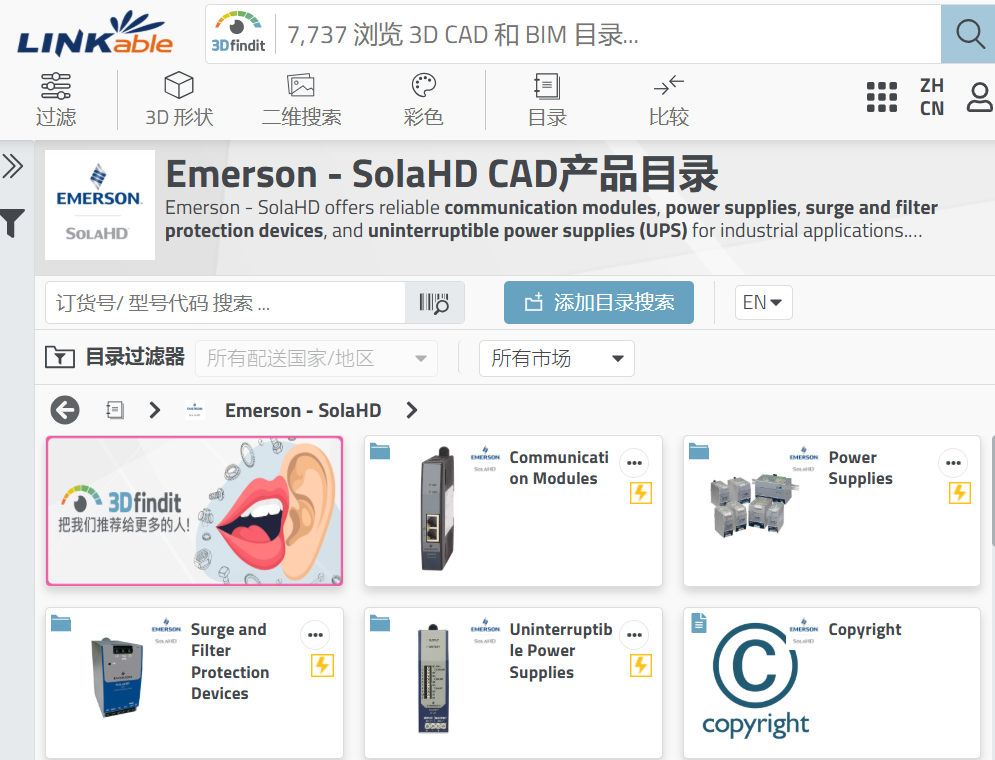This screenshot has width=995, height=760.
Task: Click Surge and Filter product image
Action: point(118,677)
